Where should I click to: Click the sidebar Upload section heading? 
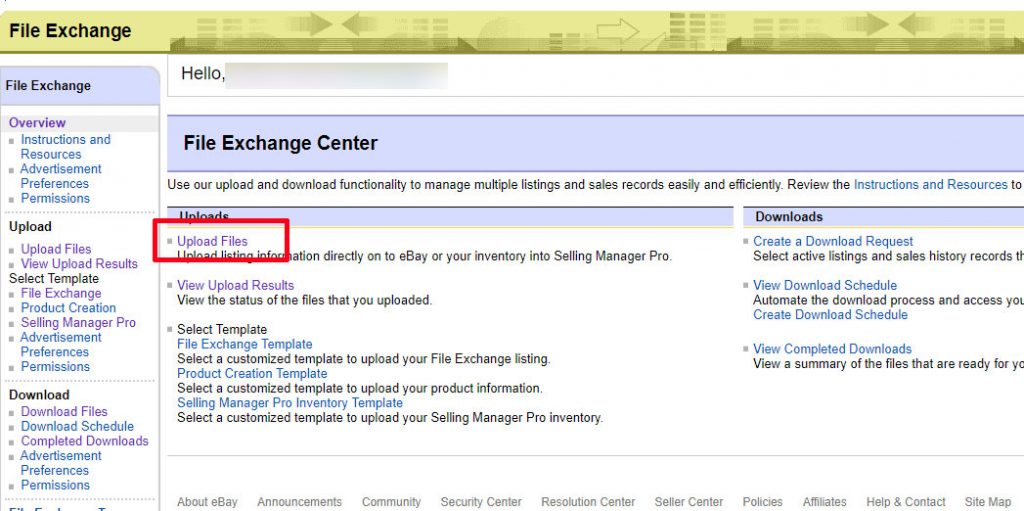coord(30,227)
